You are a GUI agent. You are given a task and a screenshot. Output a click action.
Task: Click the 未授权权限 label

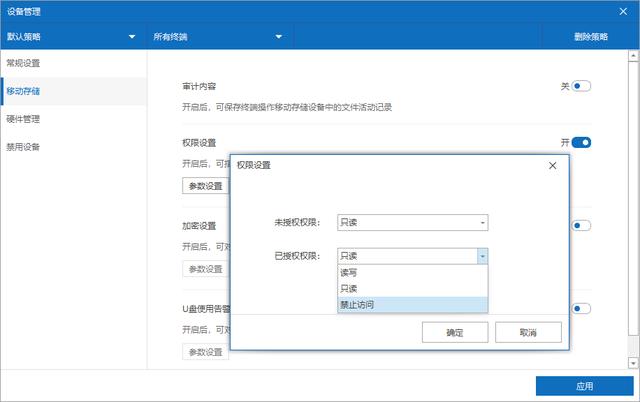pyautogui.click(x=297, y=222)
